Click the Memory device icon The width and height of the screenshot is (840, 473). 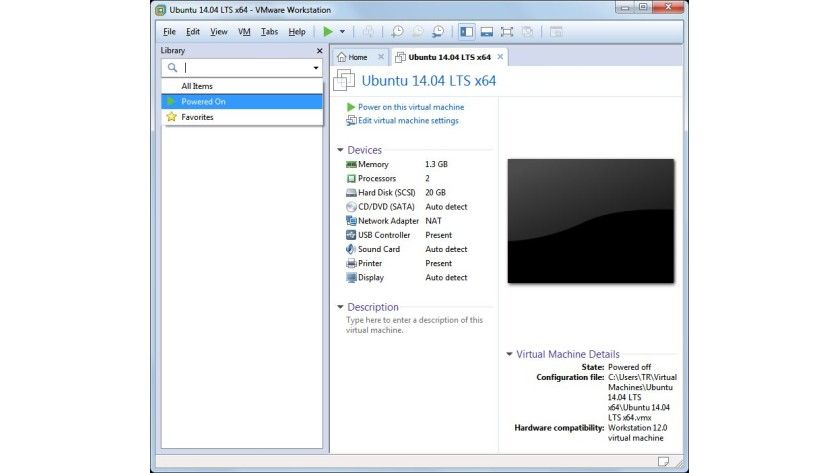click(x=351, y=164)
